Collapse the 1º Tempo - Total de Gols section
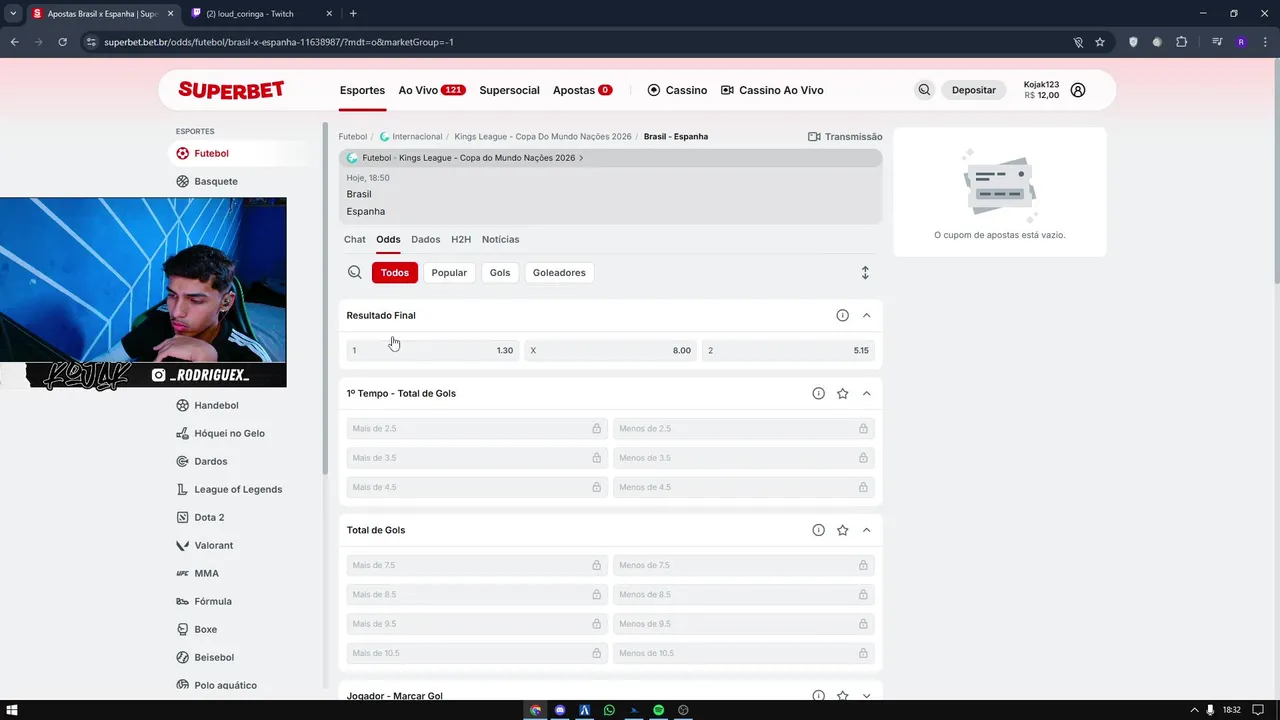Screen dimensions: 1280x720 pos(866,393)
